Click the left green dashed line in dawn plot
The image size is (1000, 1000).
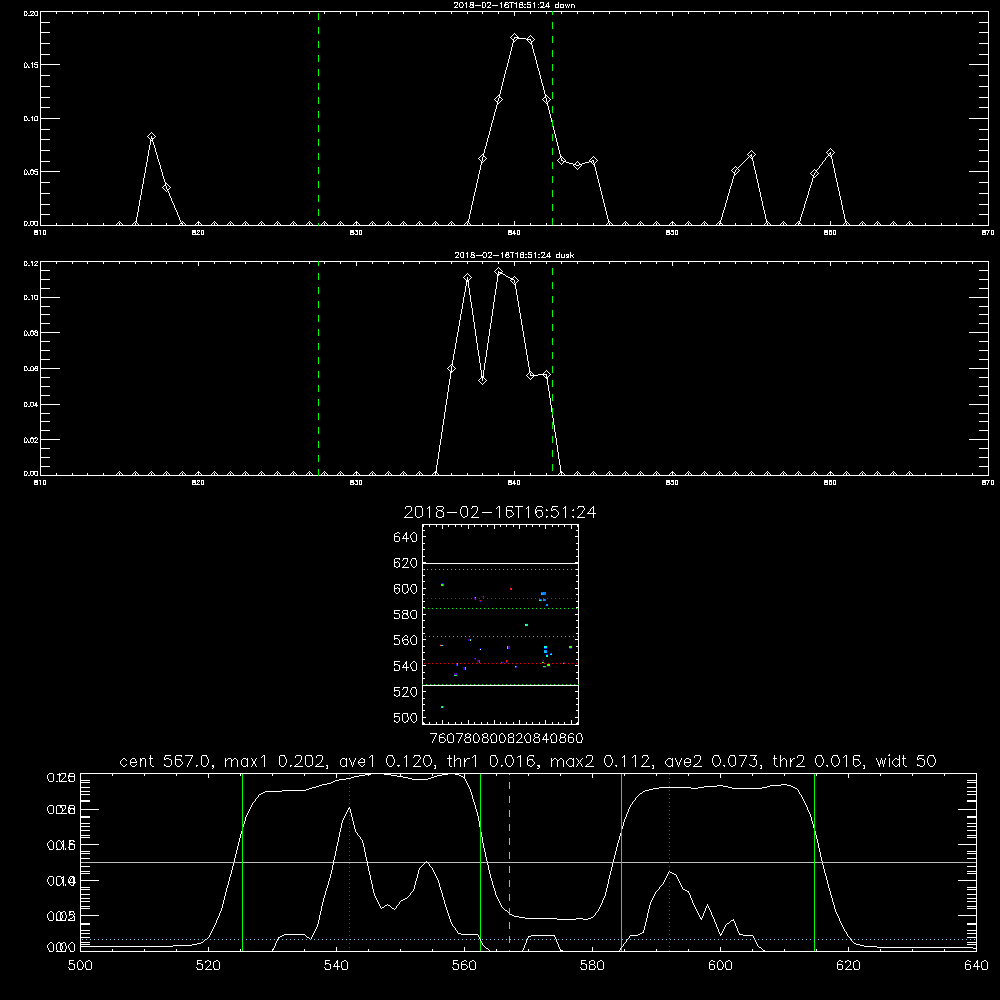(318, 118)
